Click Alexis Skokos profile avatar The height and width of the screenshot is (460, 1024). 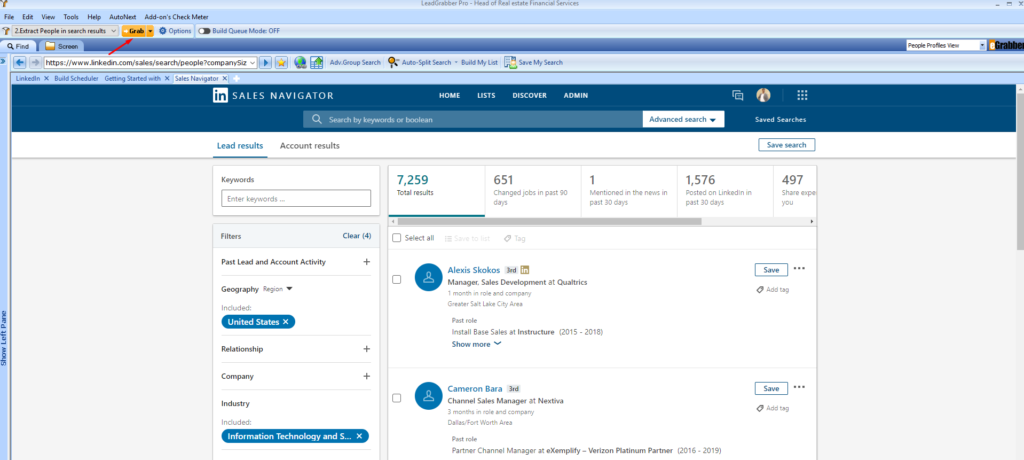click(428, 277)
